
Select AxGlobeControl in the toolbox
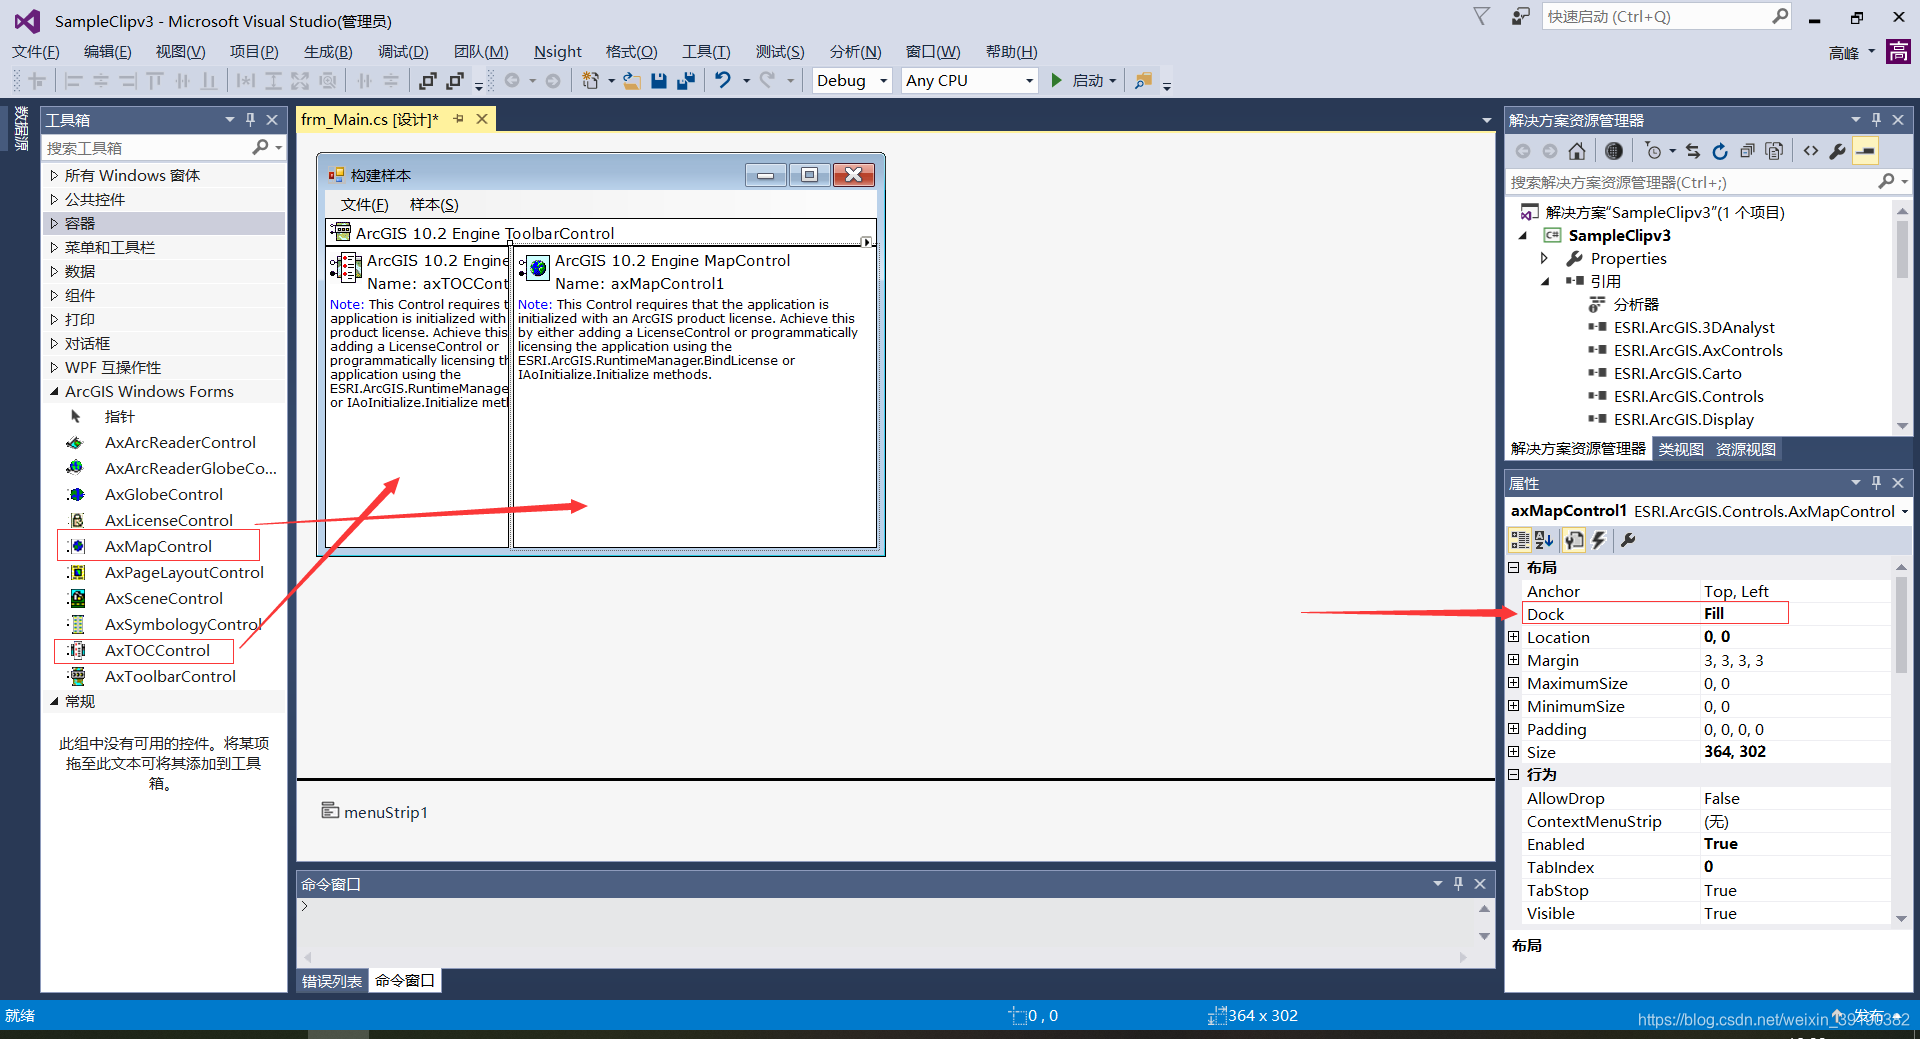point(163,494)
